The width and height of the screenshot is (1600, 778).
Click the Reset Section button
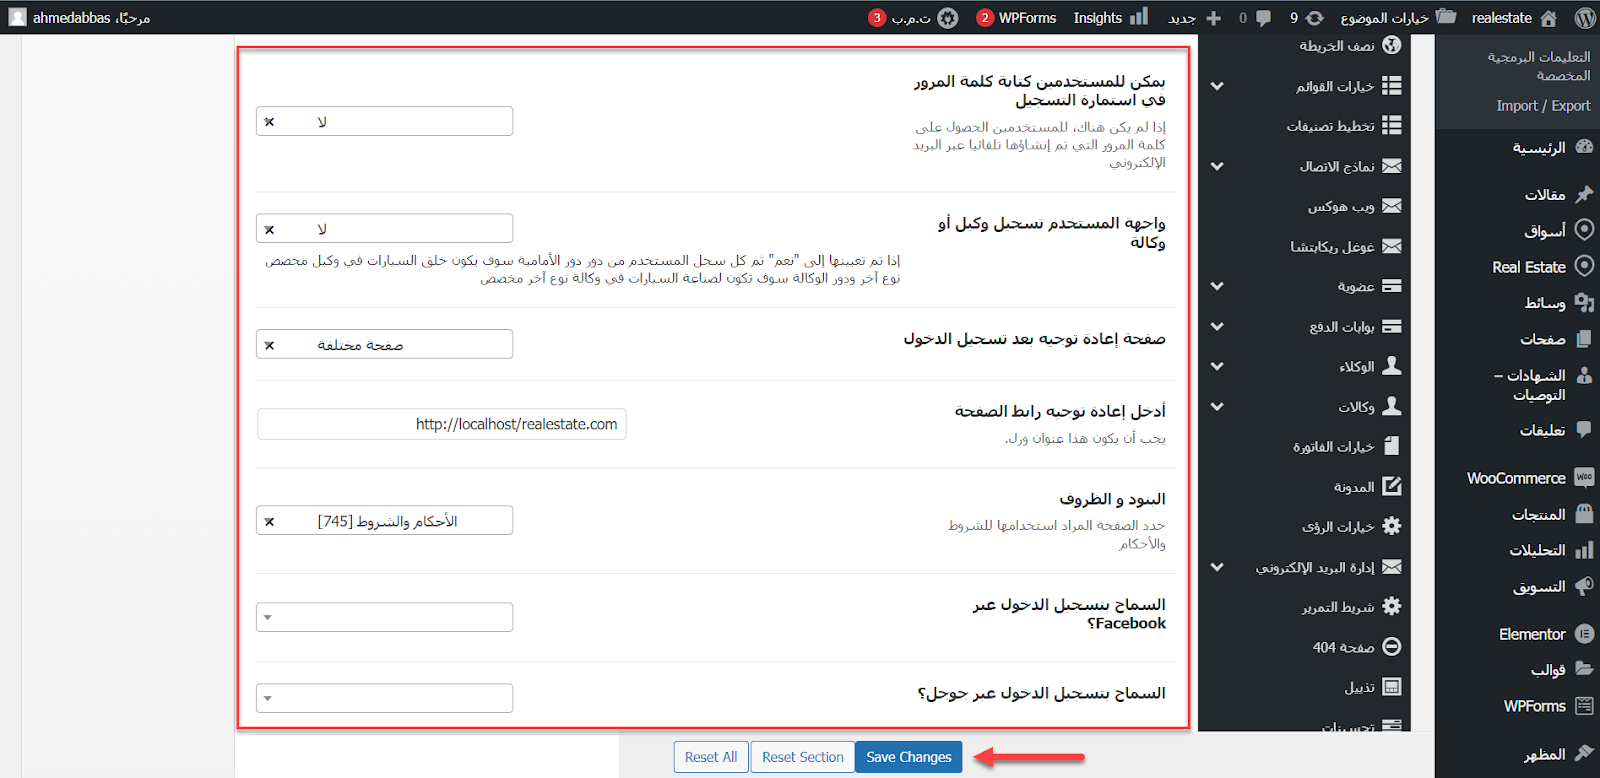pos(802,757)
